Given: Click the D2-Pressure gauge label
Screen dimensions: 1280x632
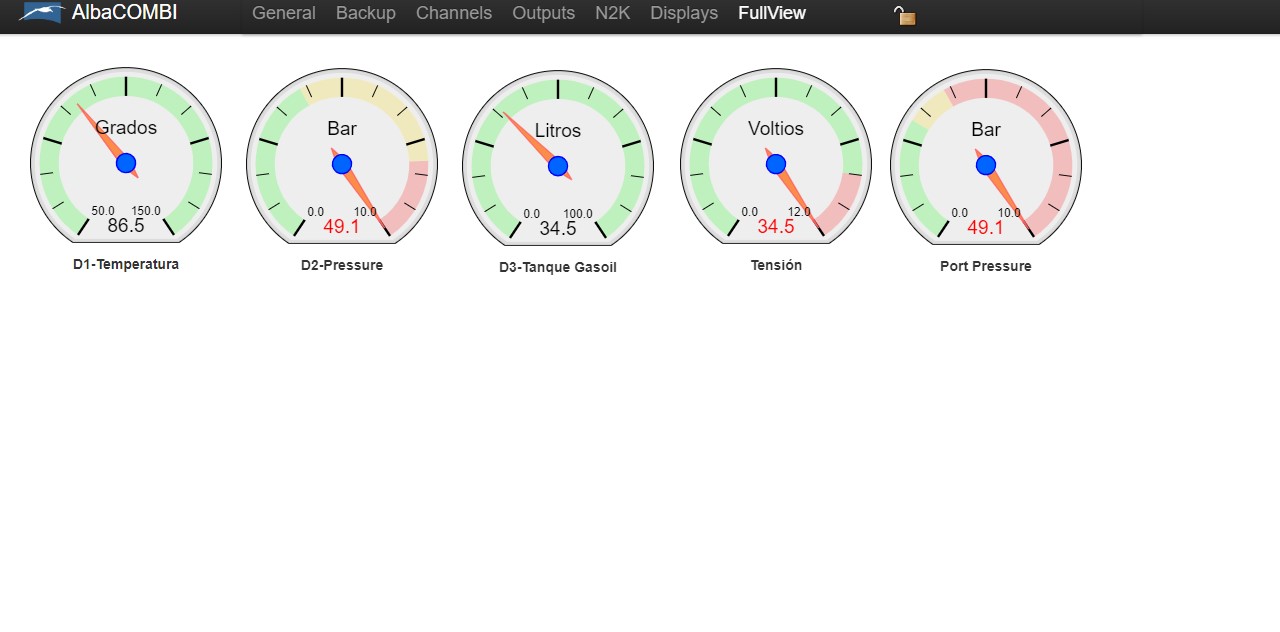Looking at the screenshot, I should (x=342, y=266).
